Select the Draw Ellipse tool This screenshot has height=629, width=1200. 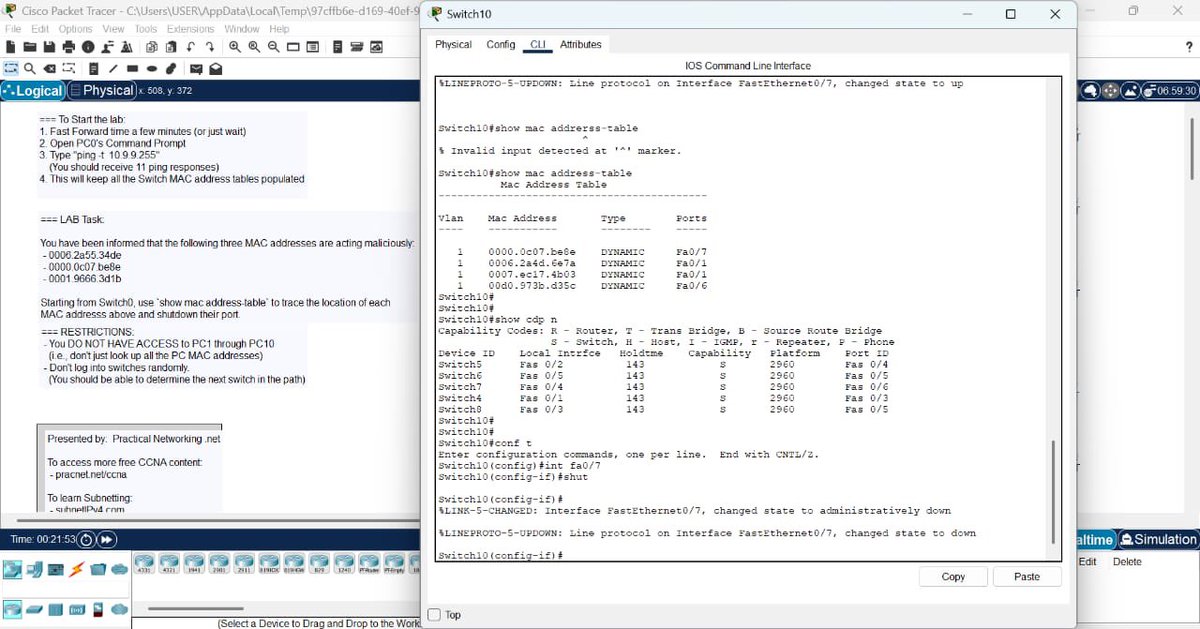pos(152,69)
